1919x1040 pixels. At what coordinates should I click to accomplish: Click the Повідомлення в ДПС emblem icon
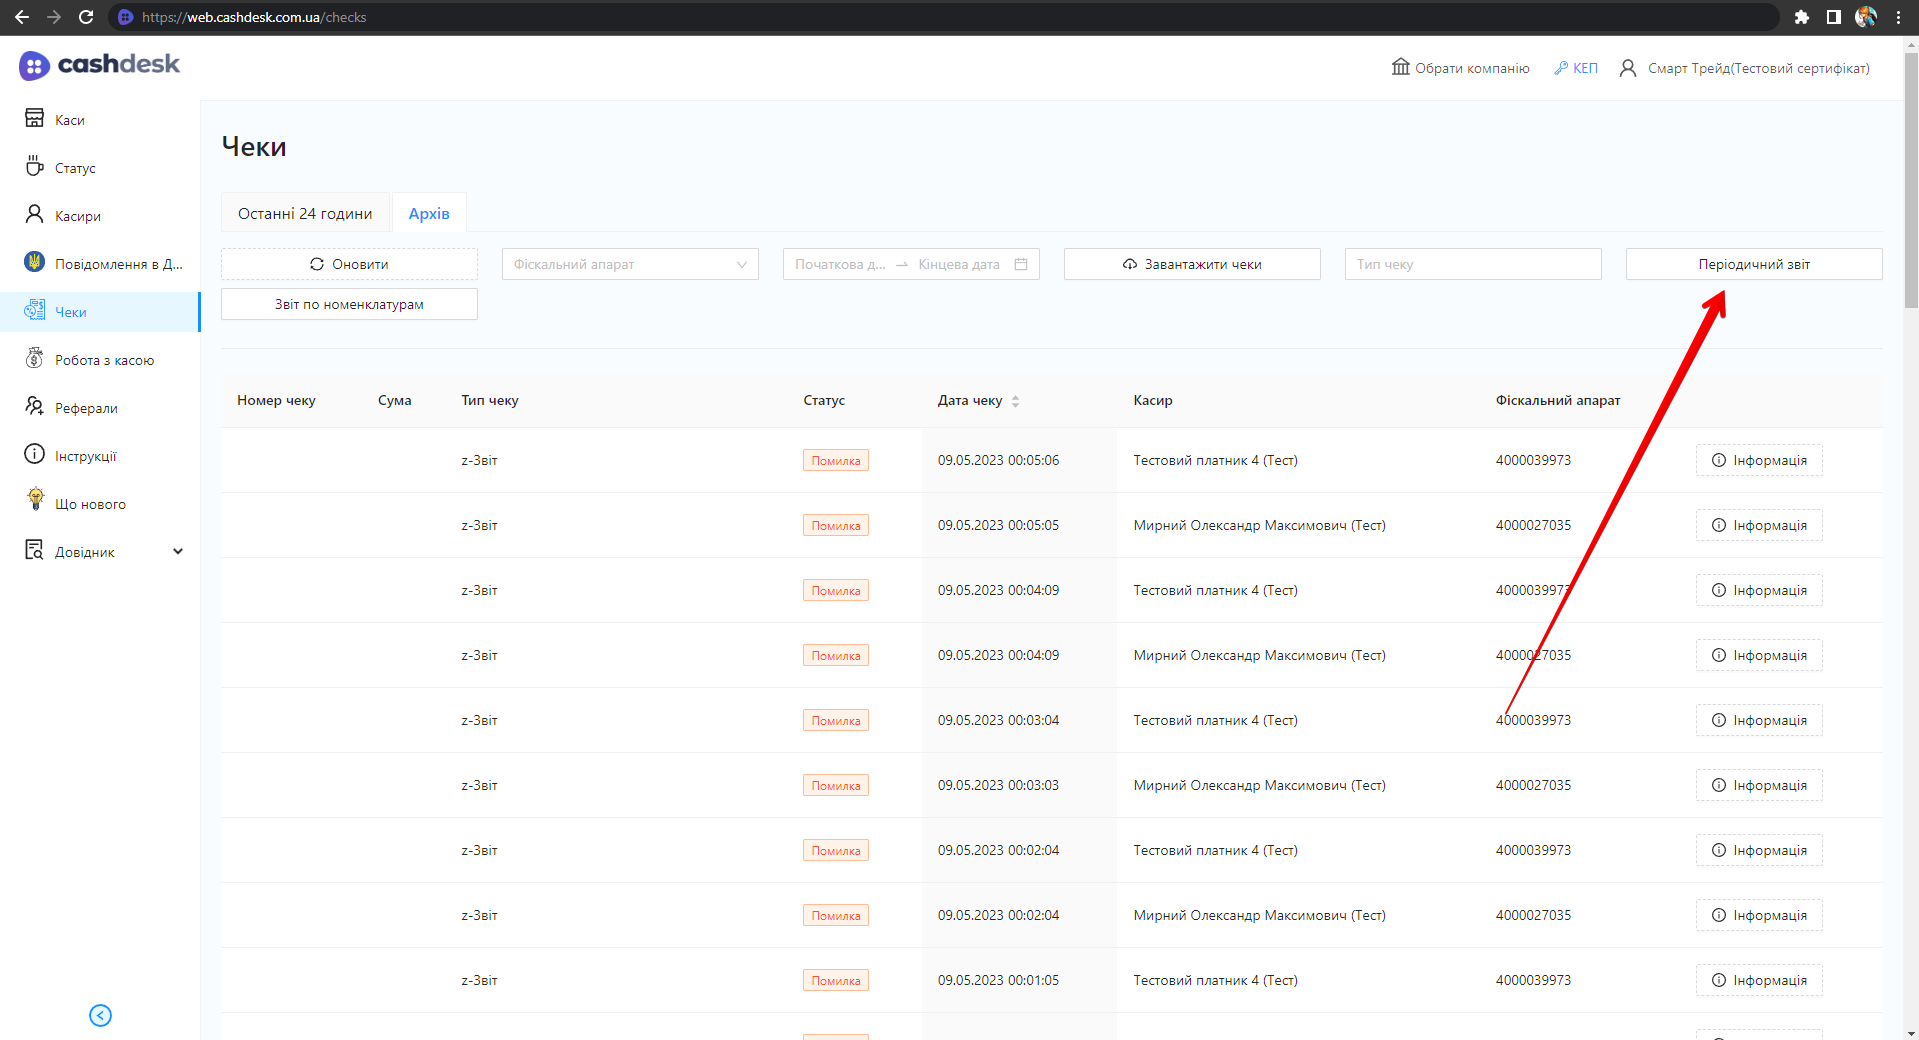coord(34,262)
